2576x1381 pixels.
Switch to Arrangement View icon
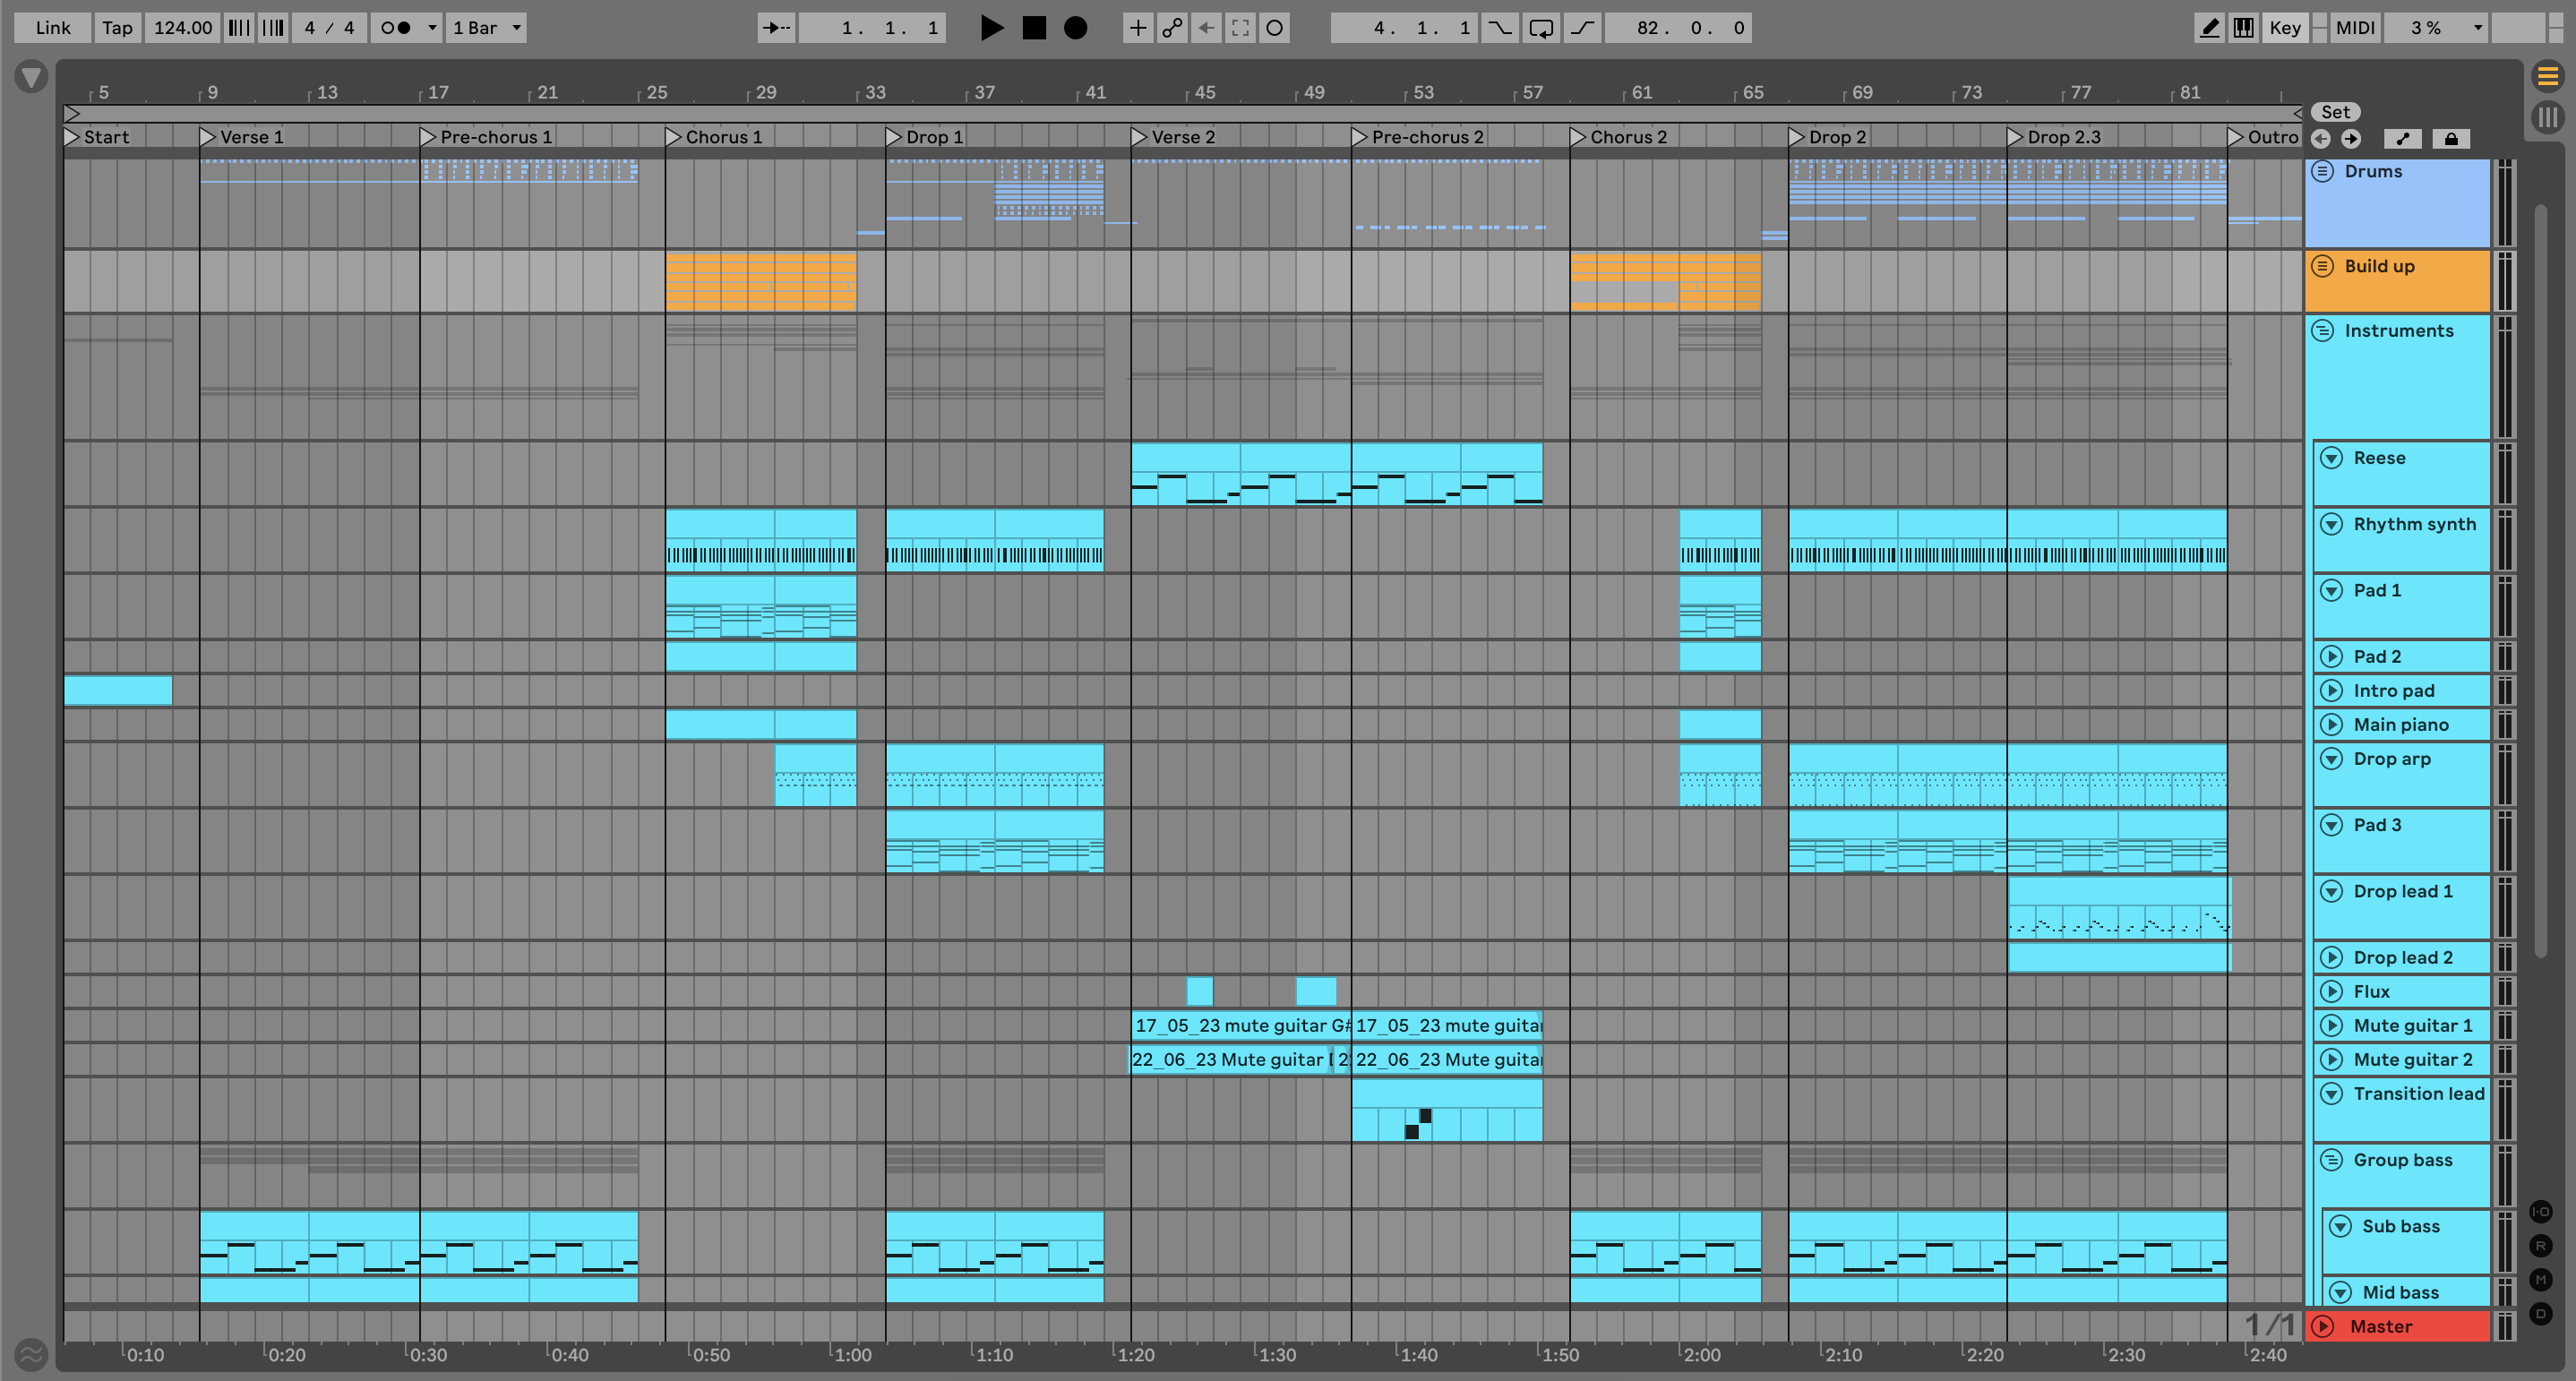[2547, 76]
